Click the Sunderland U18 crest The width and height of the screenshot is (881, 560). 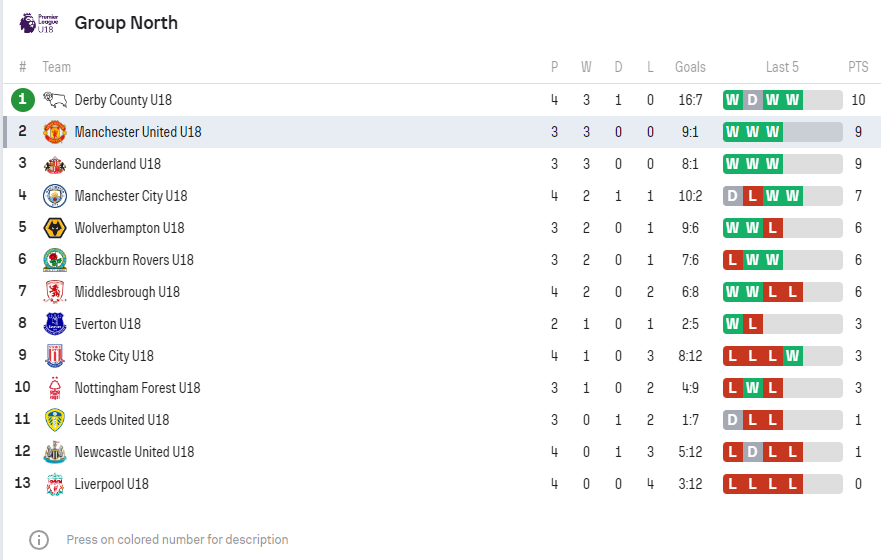55,164
